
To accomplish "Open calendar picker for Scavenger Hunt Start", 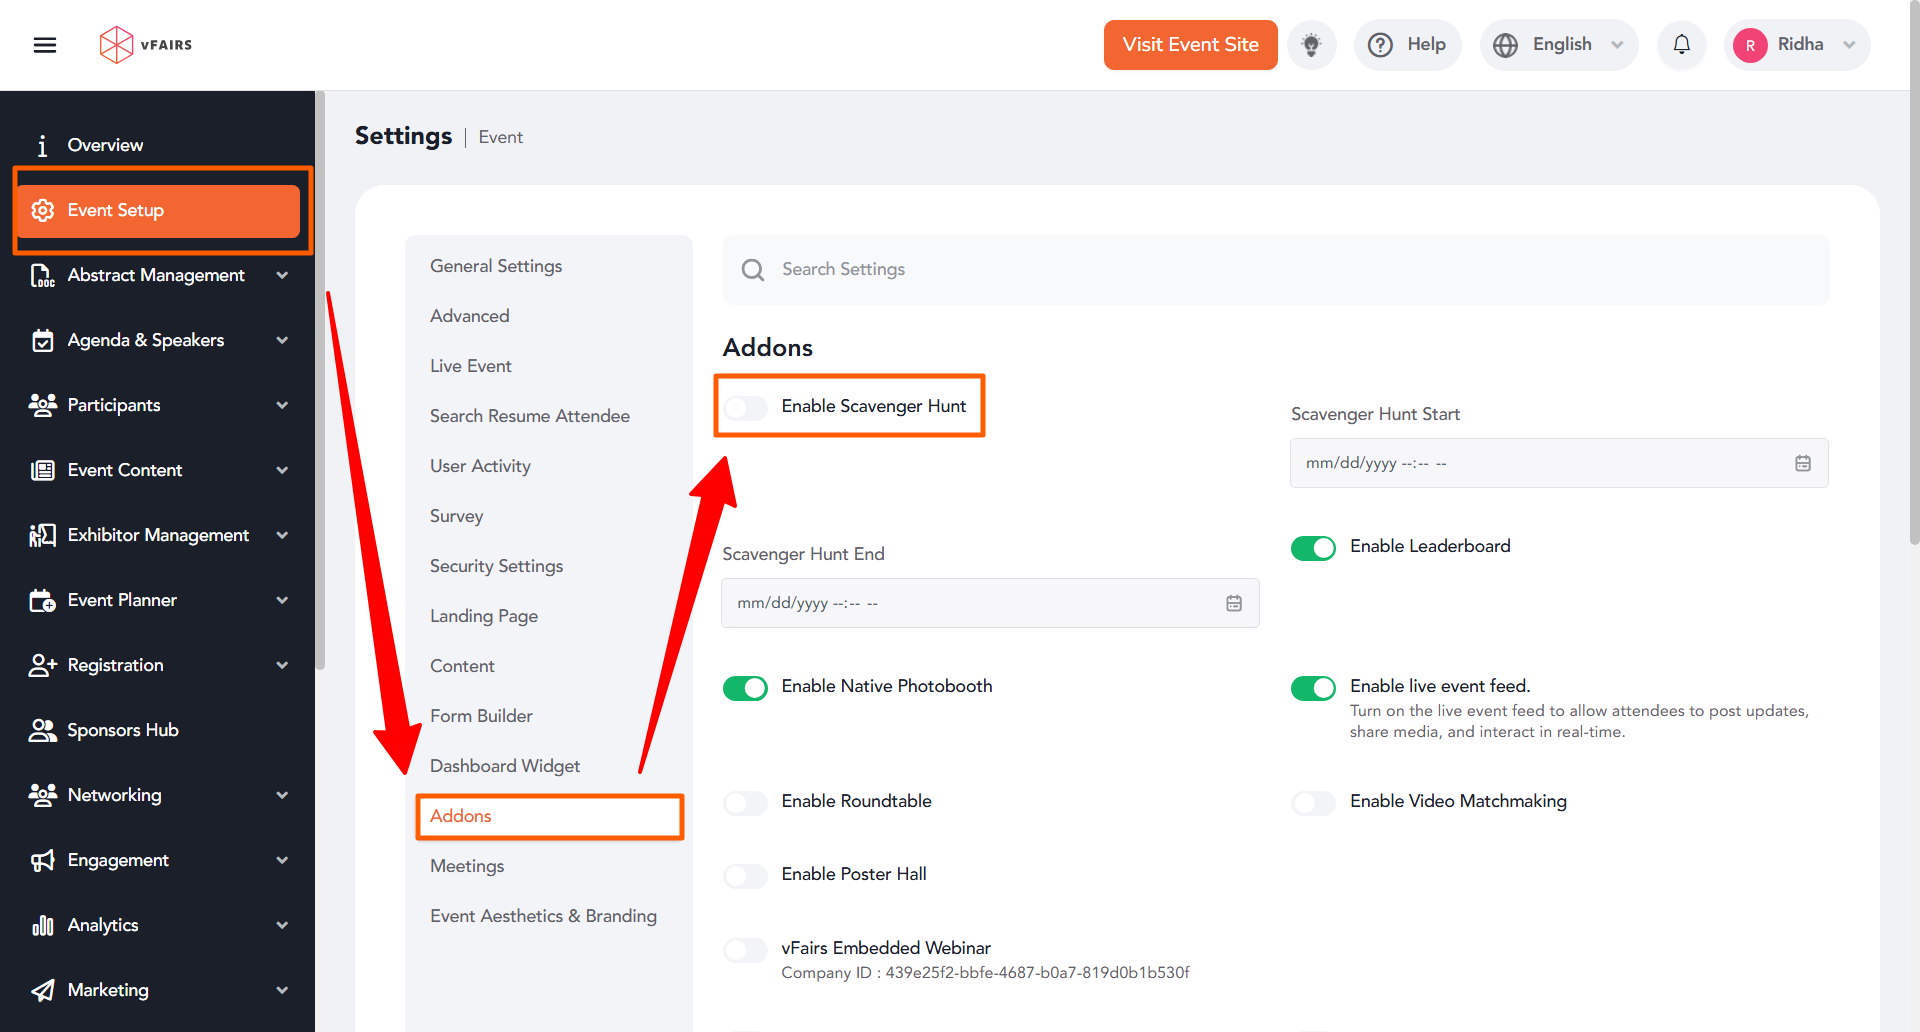I will (x=1802, y=463).
